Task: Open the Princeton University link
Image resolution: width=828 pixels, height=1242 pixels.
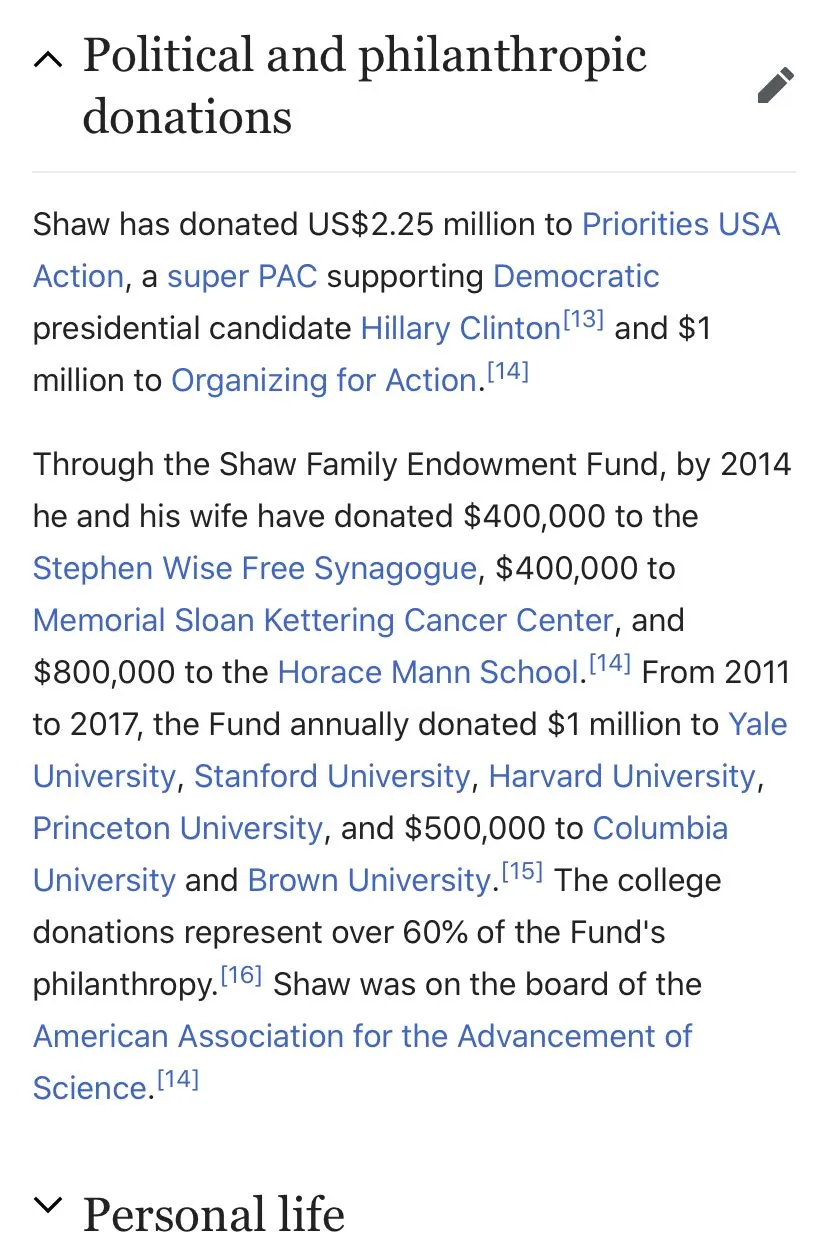Action: point(178,828)
